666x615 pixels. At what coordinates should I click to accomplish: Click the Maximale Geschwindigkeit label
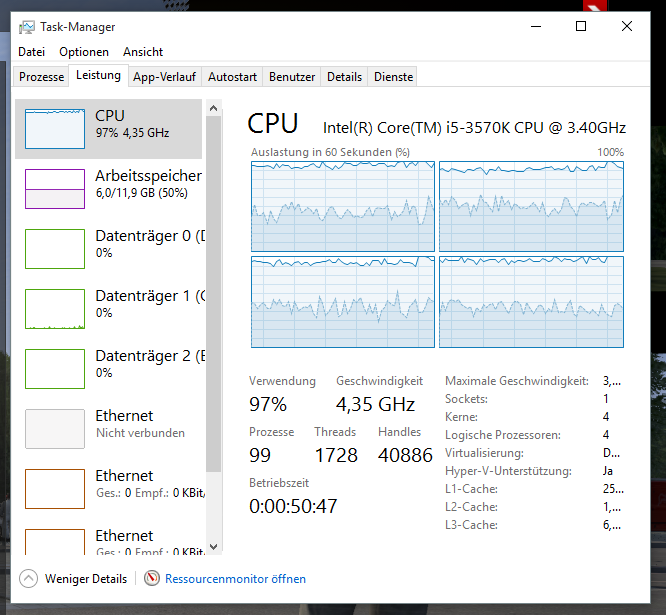coord(516,381)
